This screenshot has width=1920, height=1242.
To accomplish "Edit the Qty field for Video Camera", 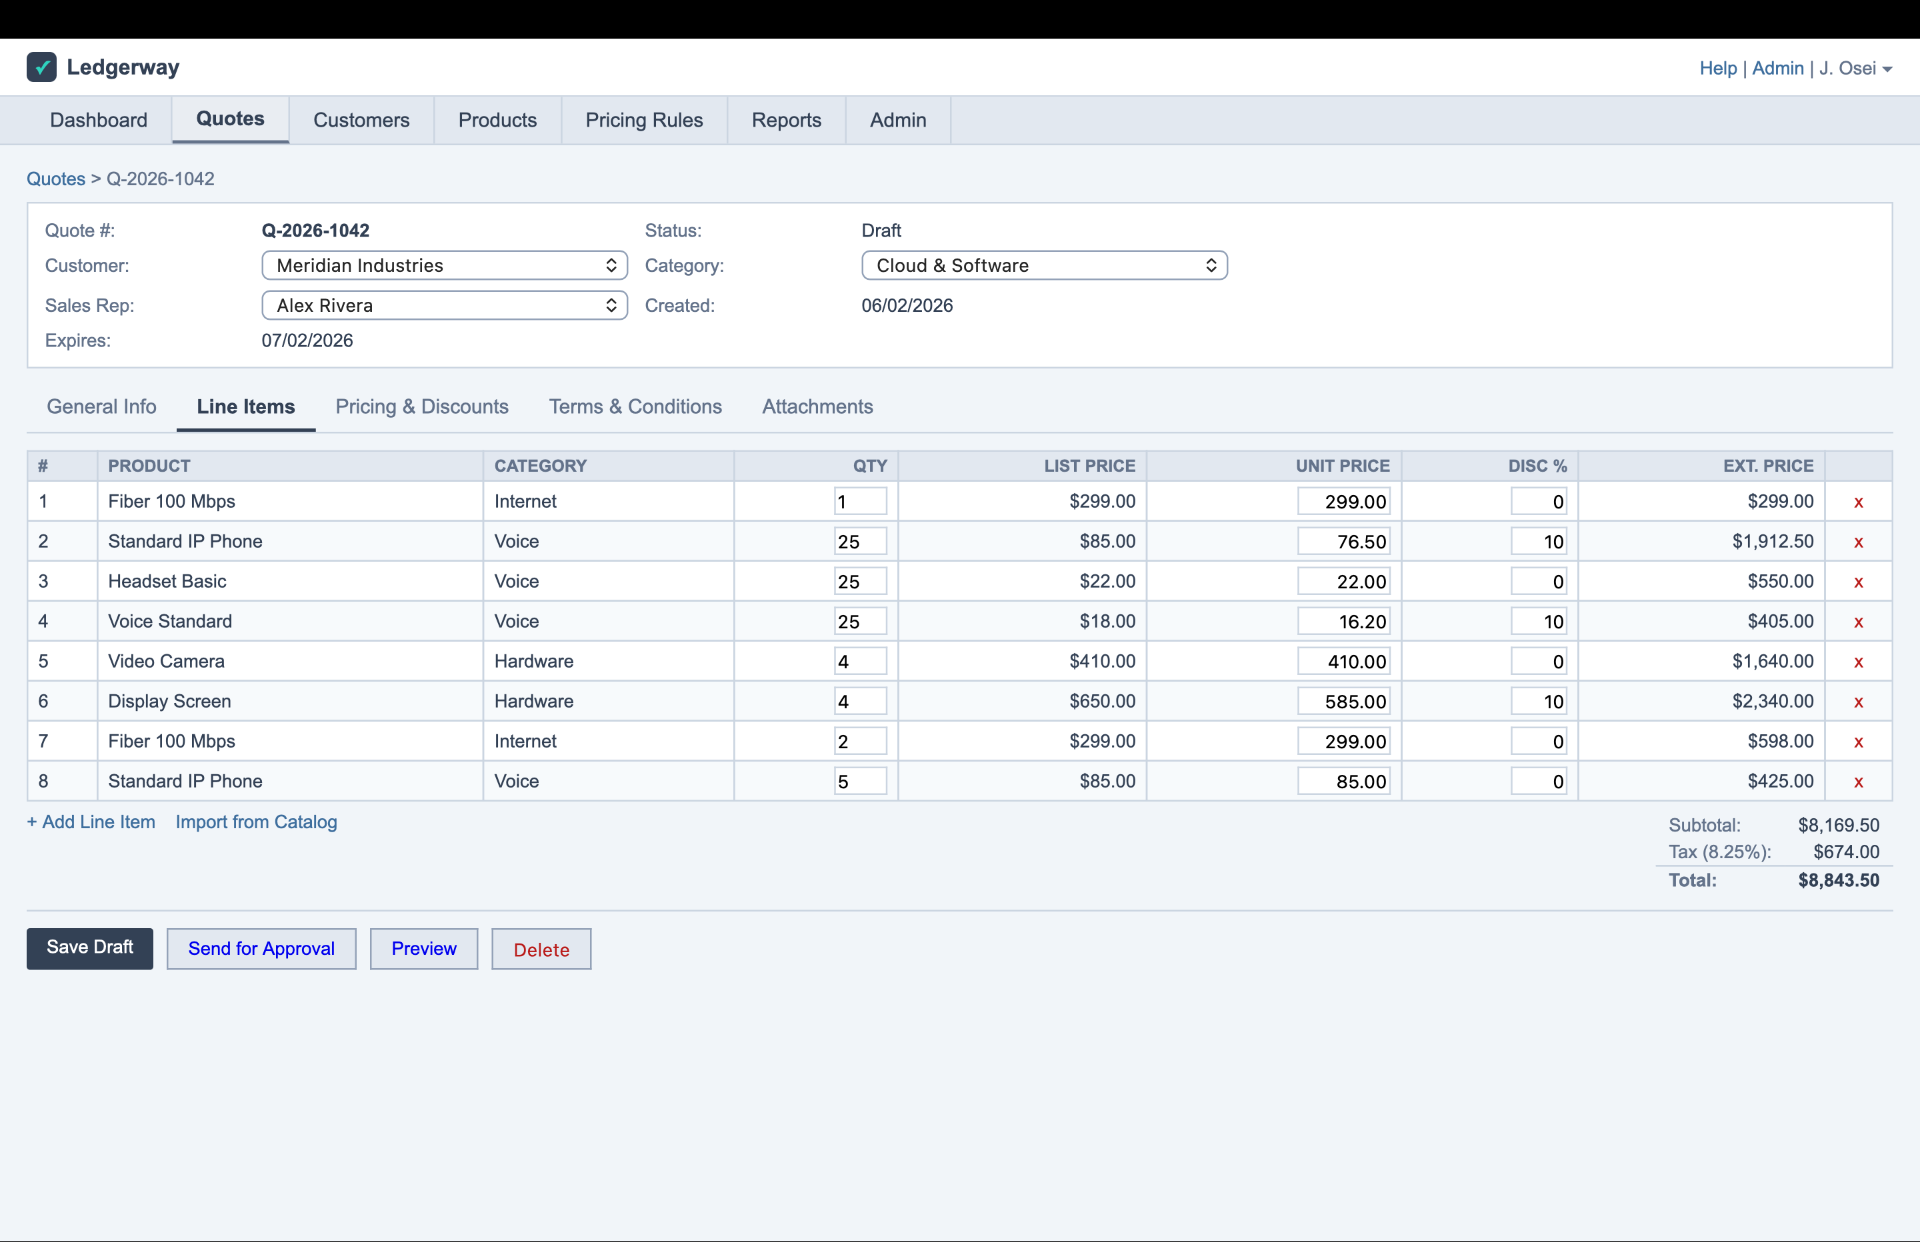I will pos(860,662).
